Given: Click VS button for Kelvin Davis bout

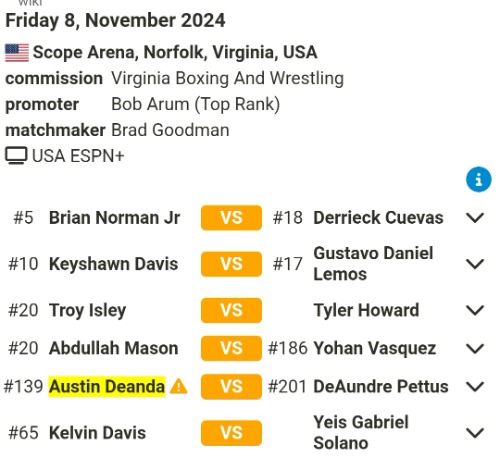Looking at the screenshot, I should click(231, 433).
